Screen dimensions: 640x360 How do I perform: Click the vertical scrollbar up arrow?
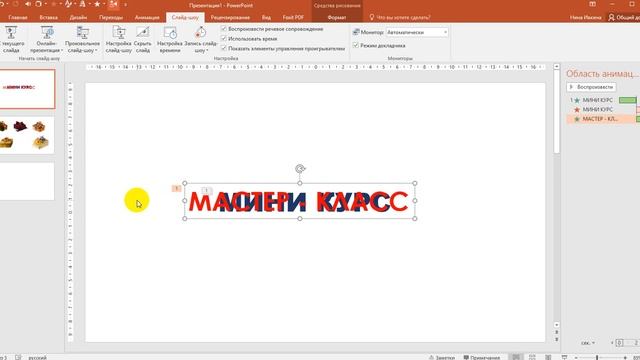(x=556, y=66)
